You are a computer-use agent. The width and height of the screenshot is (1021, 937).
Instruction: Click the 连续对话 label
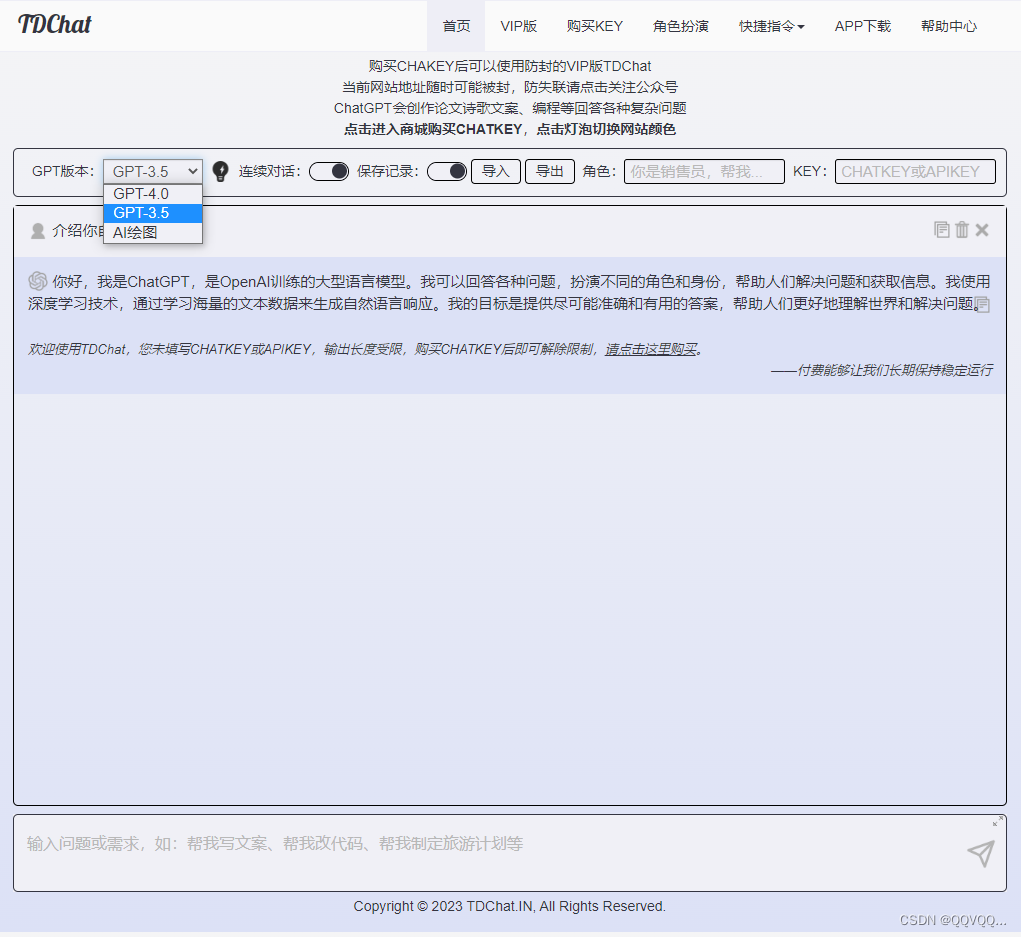click(270, 171)
